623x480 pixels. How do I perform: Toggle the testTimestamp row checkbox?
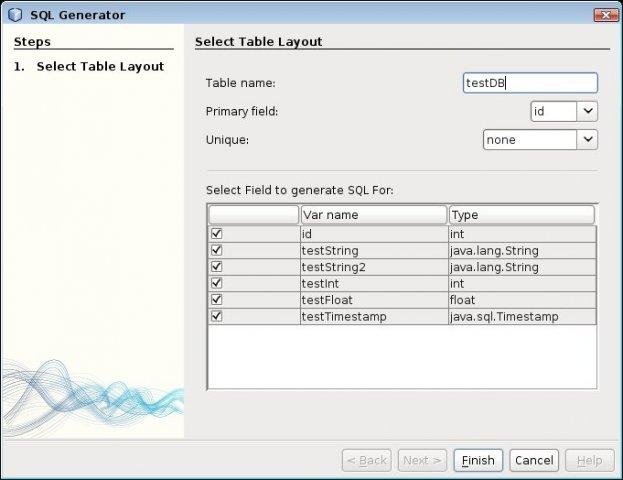coord(217,316)
